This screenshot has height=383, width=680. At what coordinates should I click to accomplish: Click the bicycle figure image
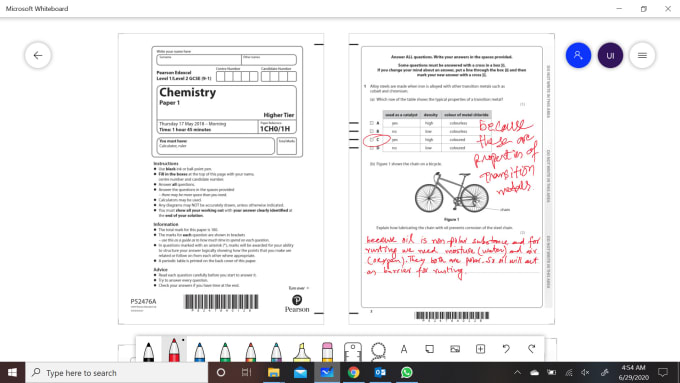click(x=451, y=192)
